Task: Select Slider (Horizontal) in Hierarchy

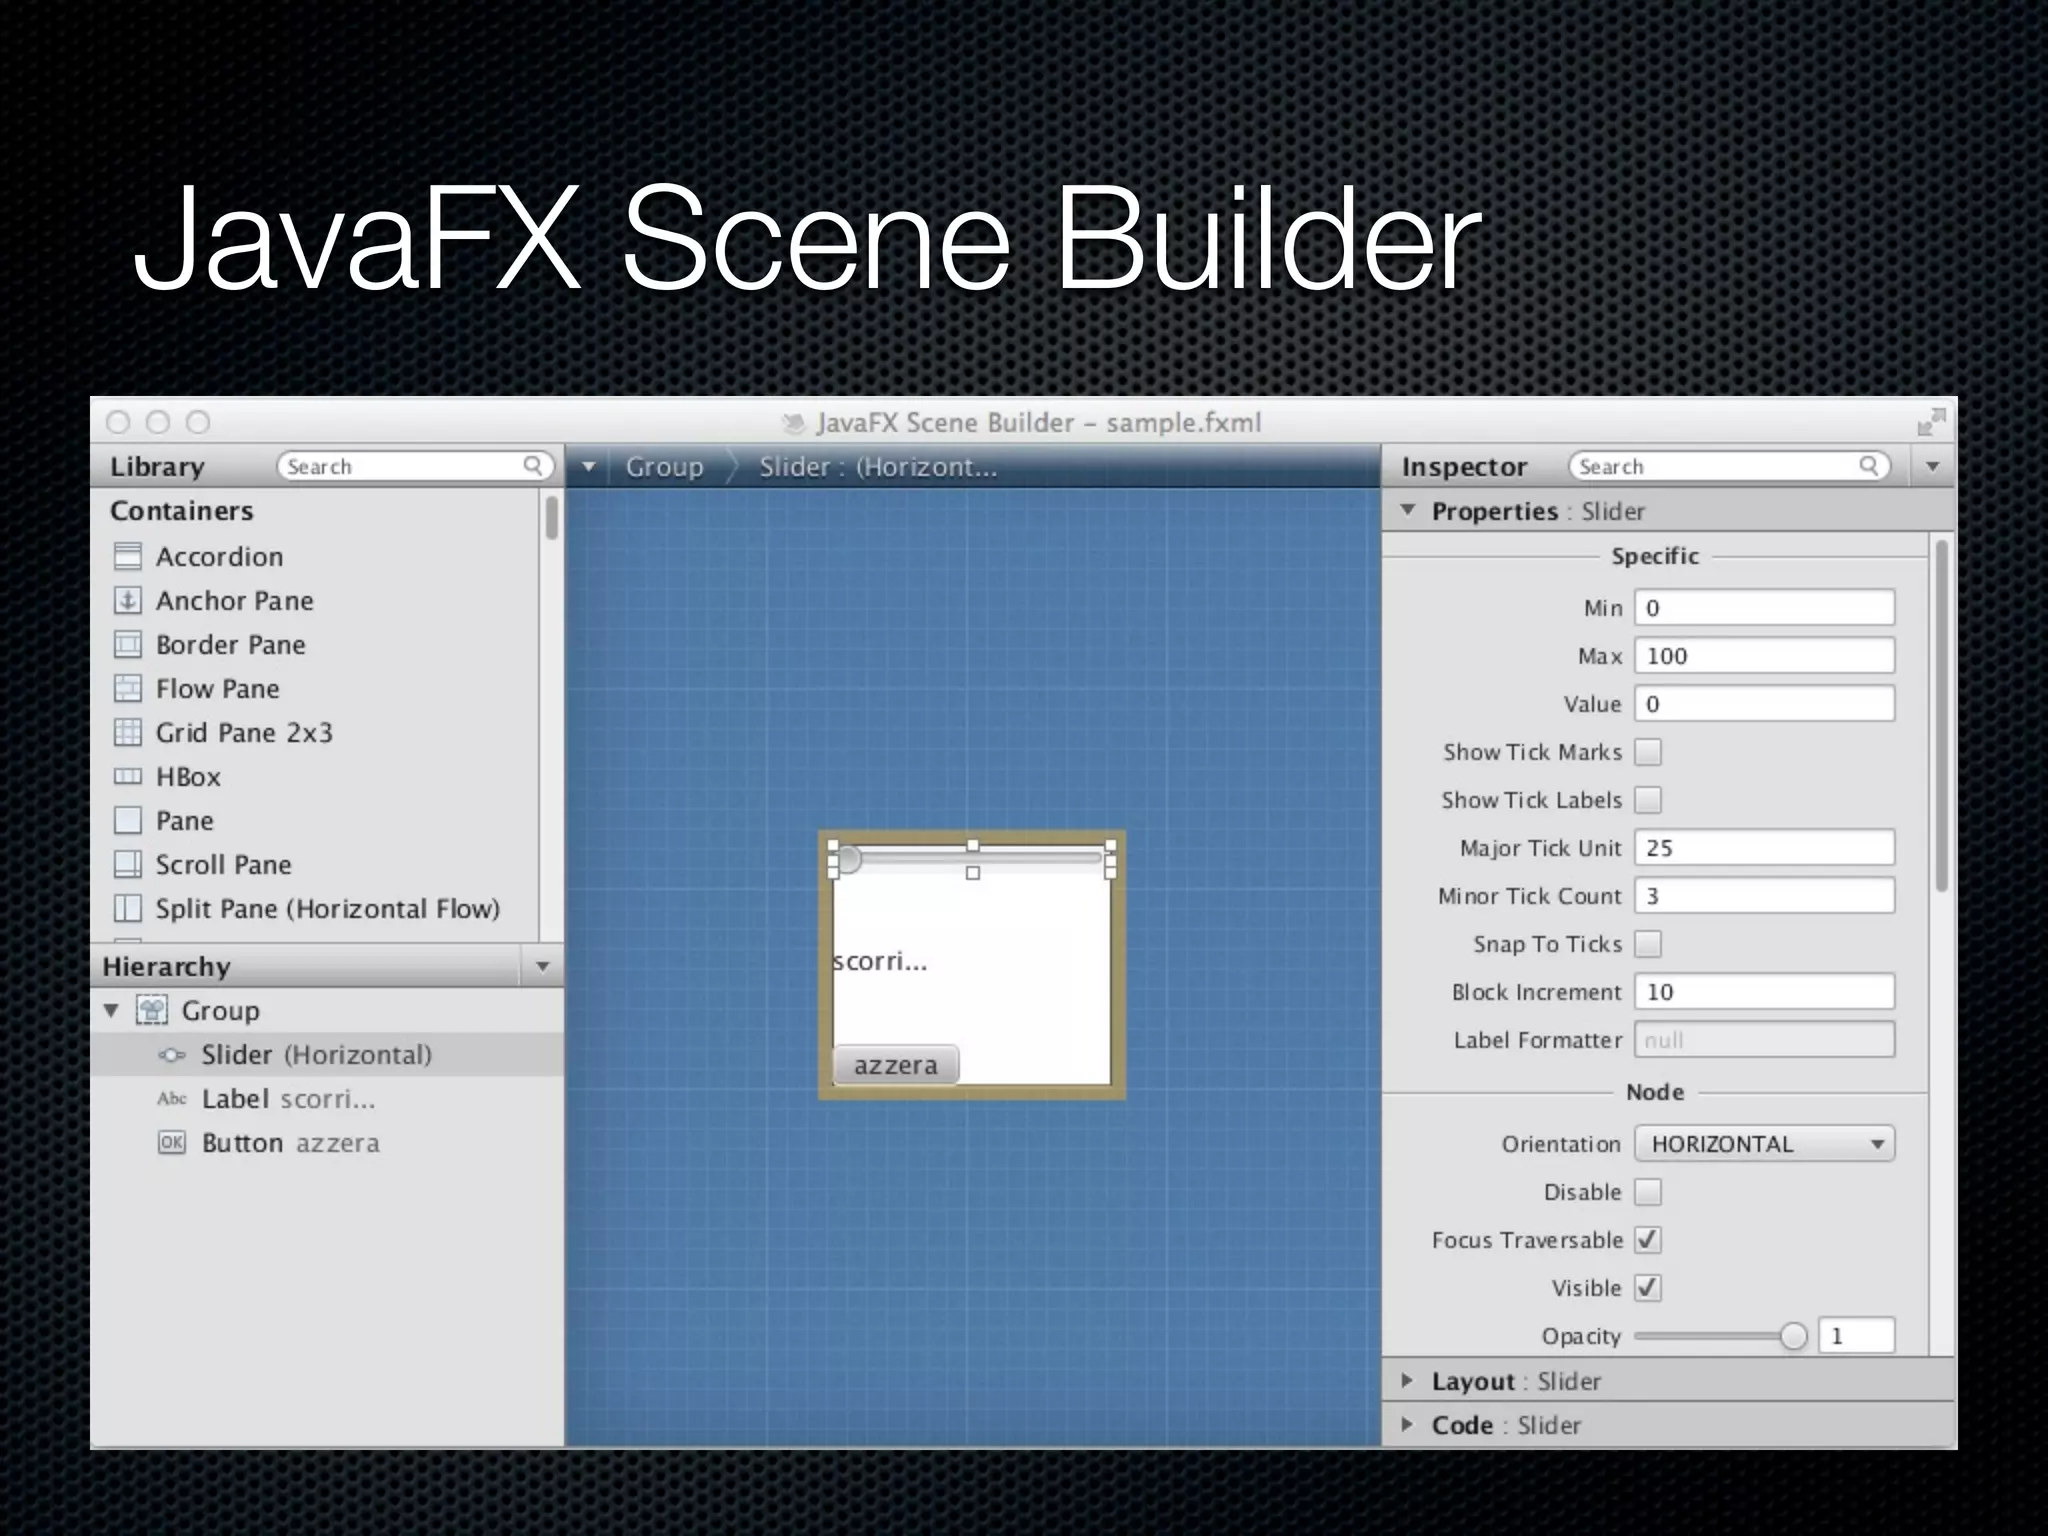Action: point(327,1055)
